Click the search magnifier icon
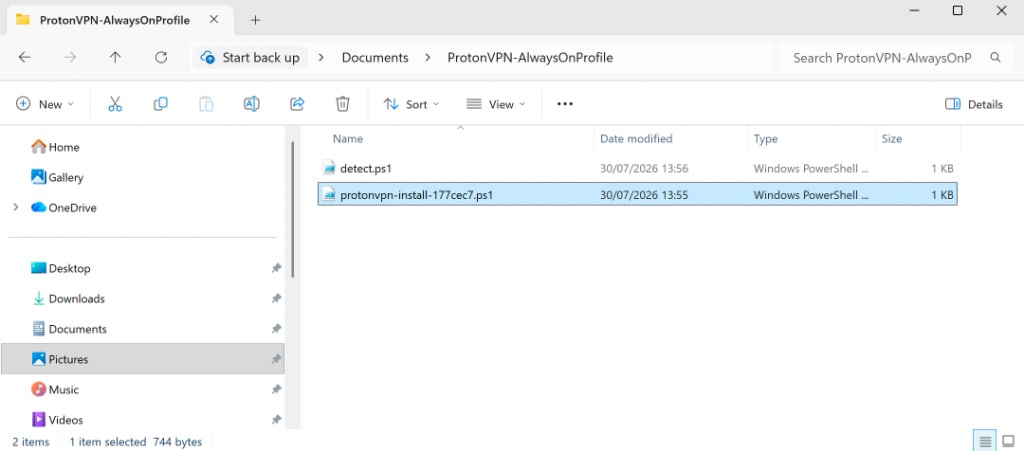1024x451 pixels. click(x=995, y=57)
